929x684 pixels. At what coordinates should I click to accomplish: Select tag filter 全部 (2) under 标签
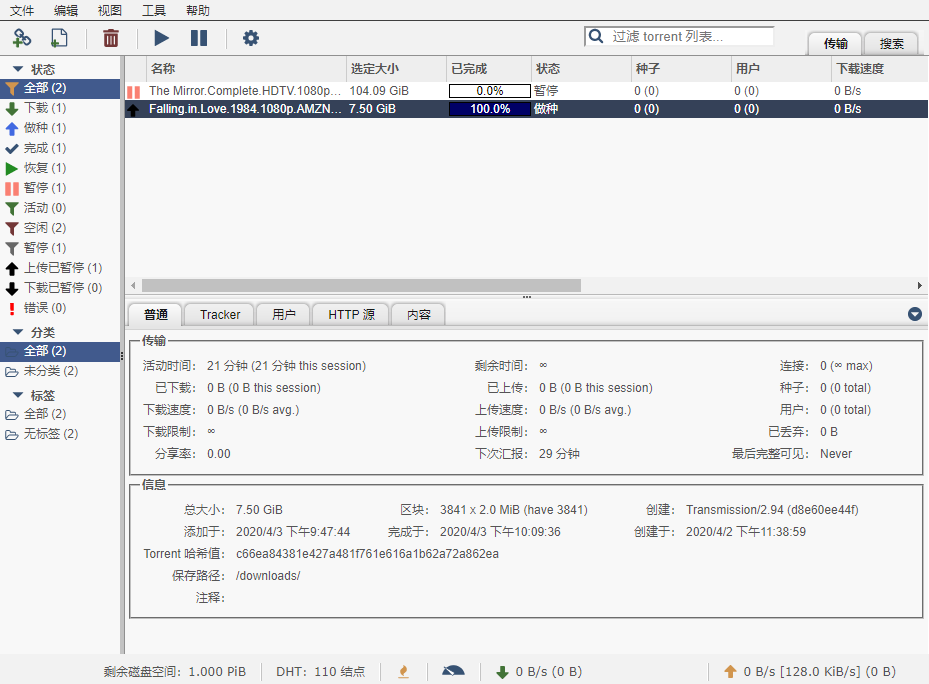point(60,414)
